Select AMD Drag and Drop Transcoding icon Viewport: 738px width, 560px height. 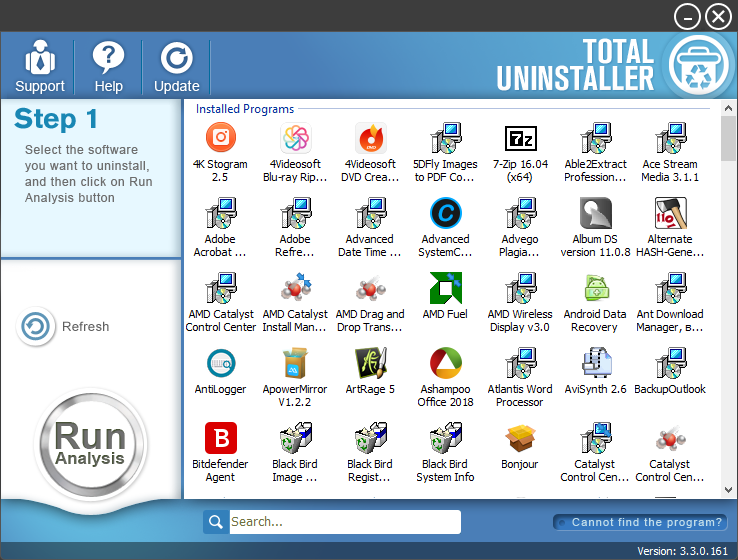pyautogui.click(x=370, y=288)
